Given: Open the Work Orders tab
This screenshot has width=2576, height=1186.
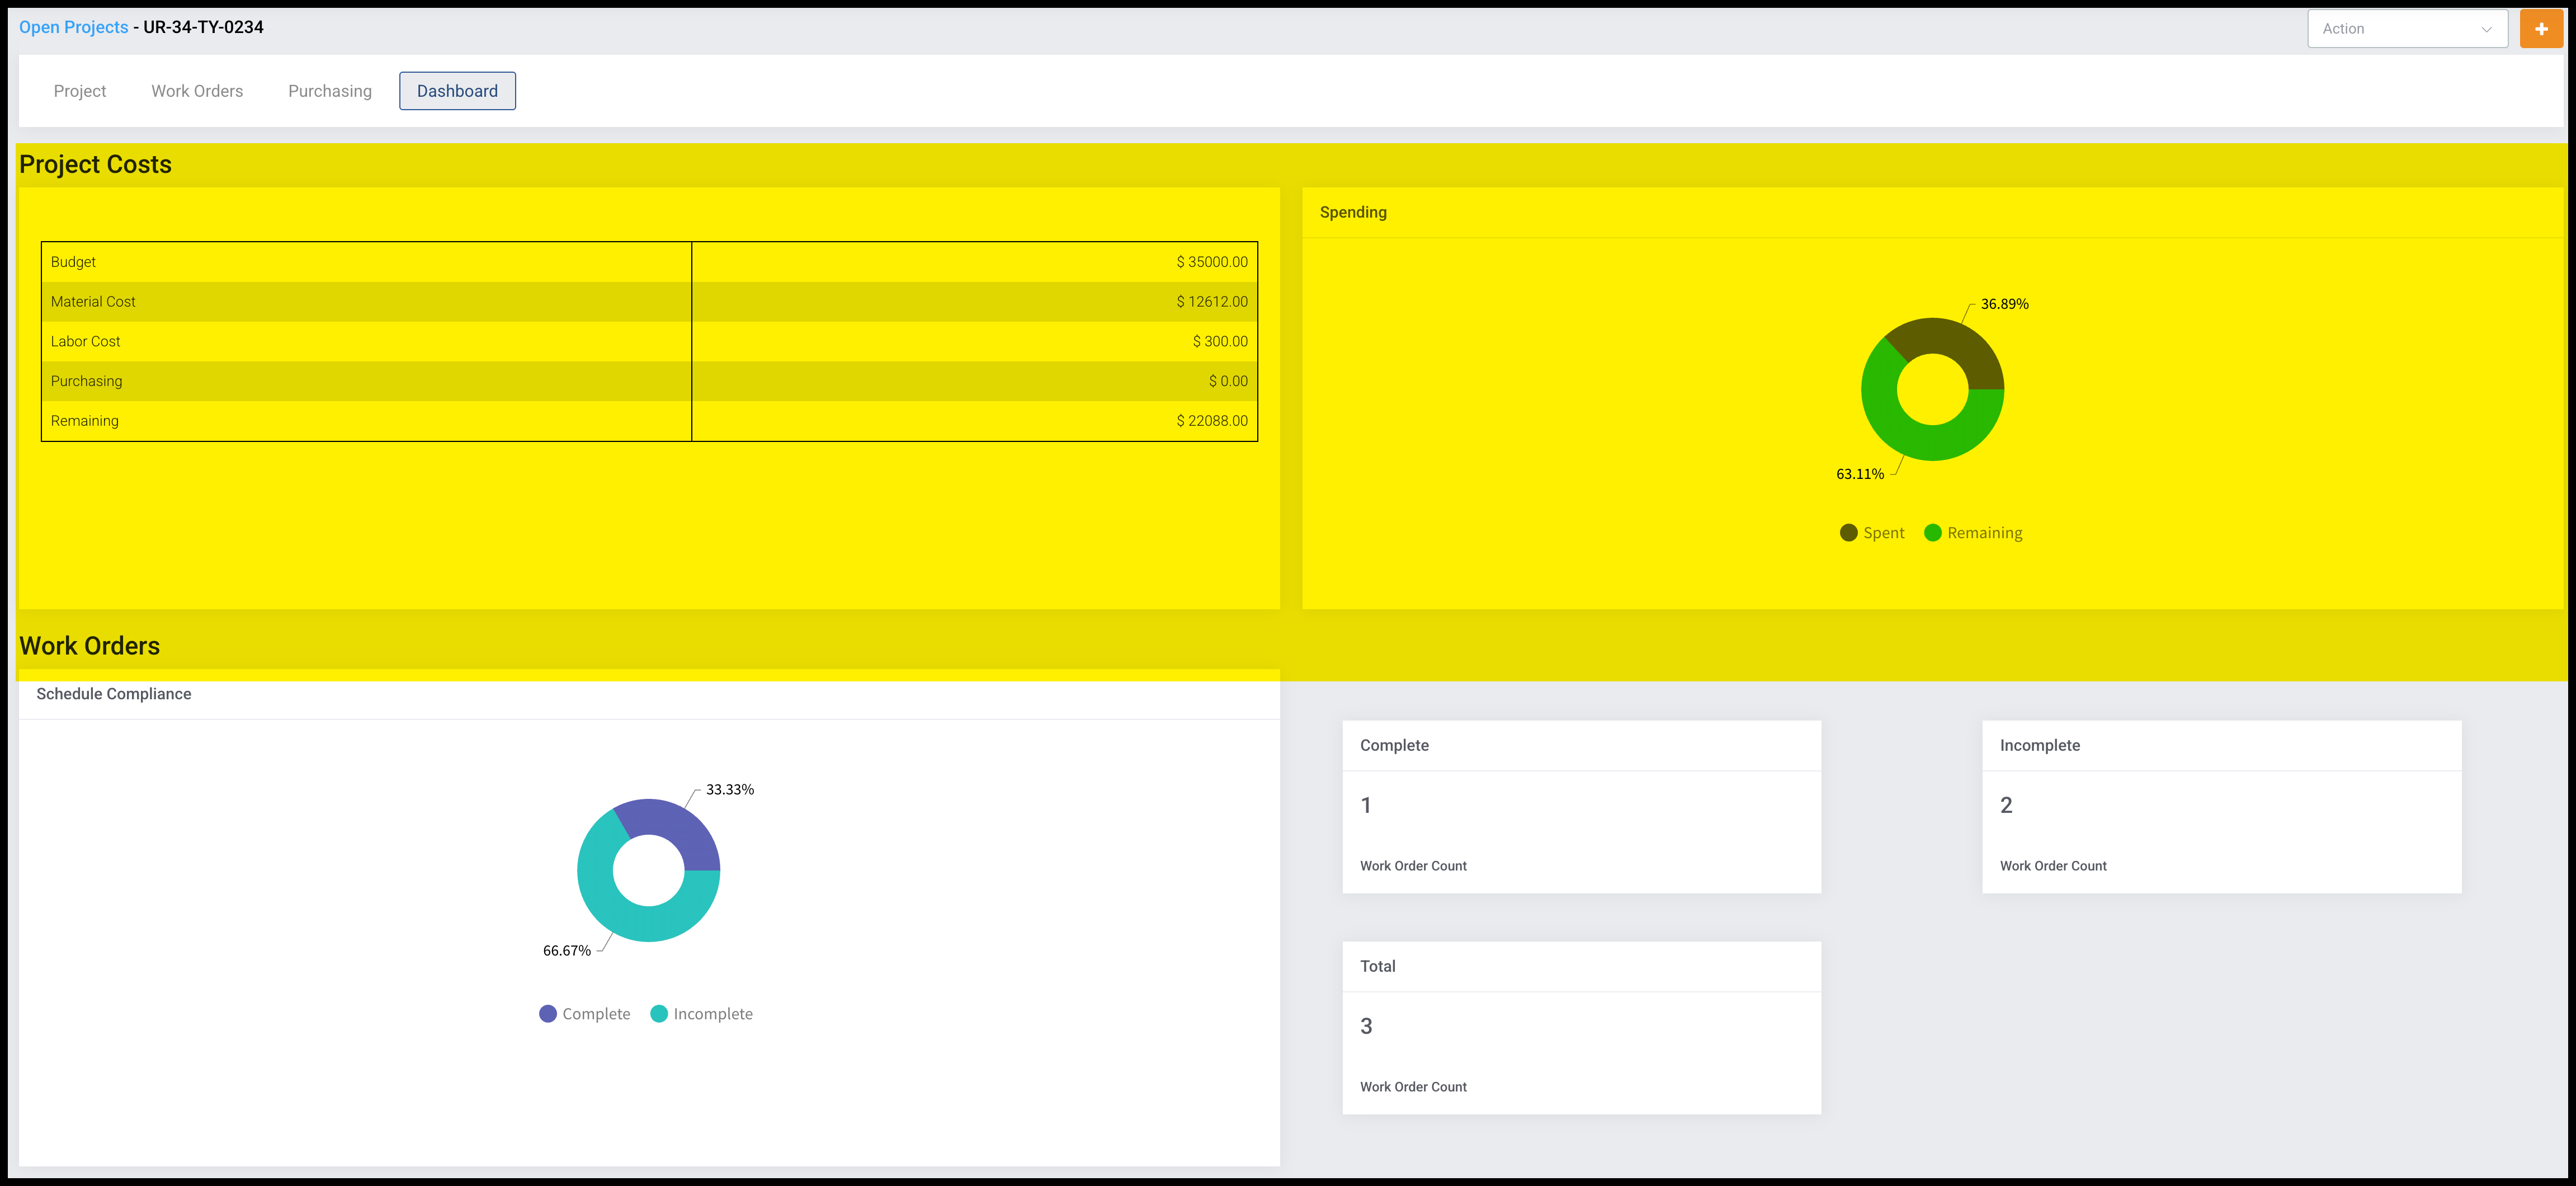Looking at the screenshot, I should click(197, 91).
